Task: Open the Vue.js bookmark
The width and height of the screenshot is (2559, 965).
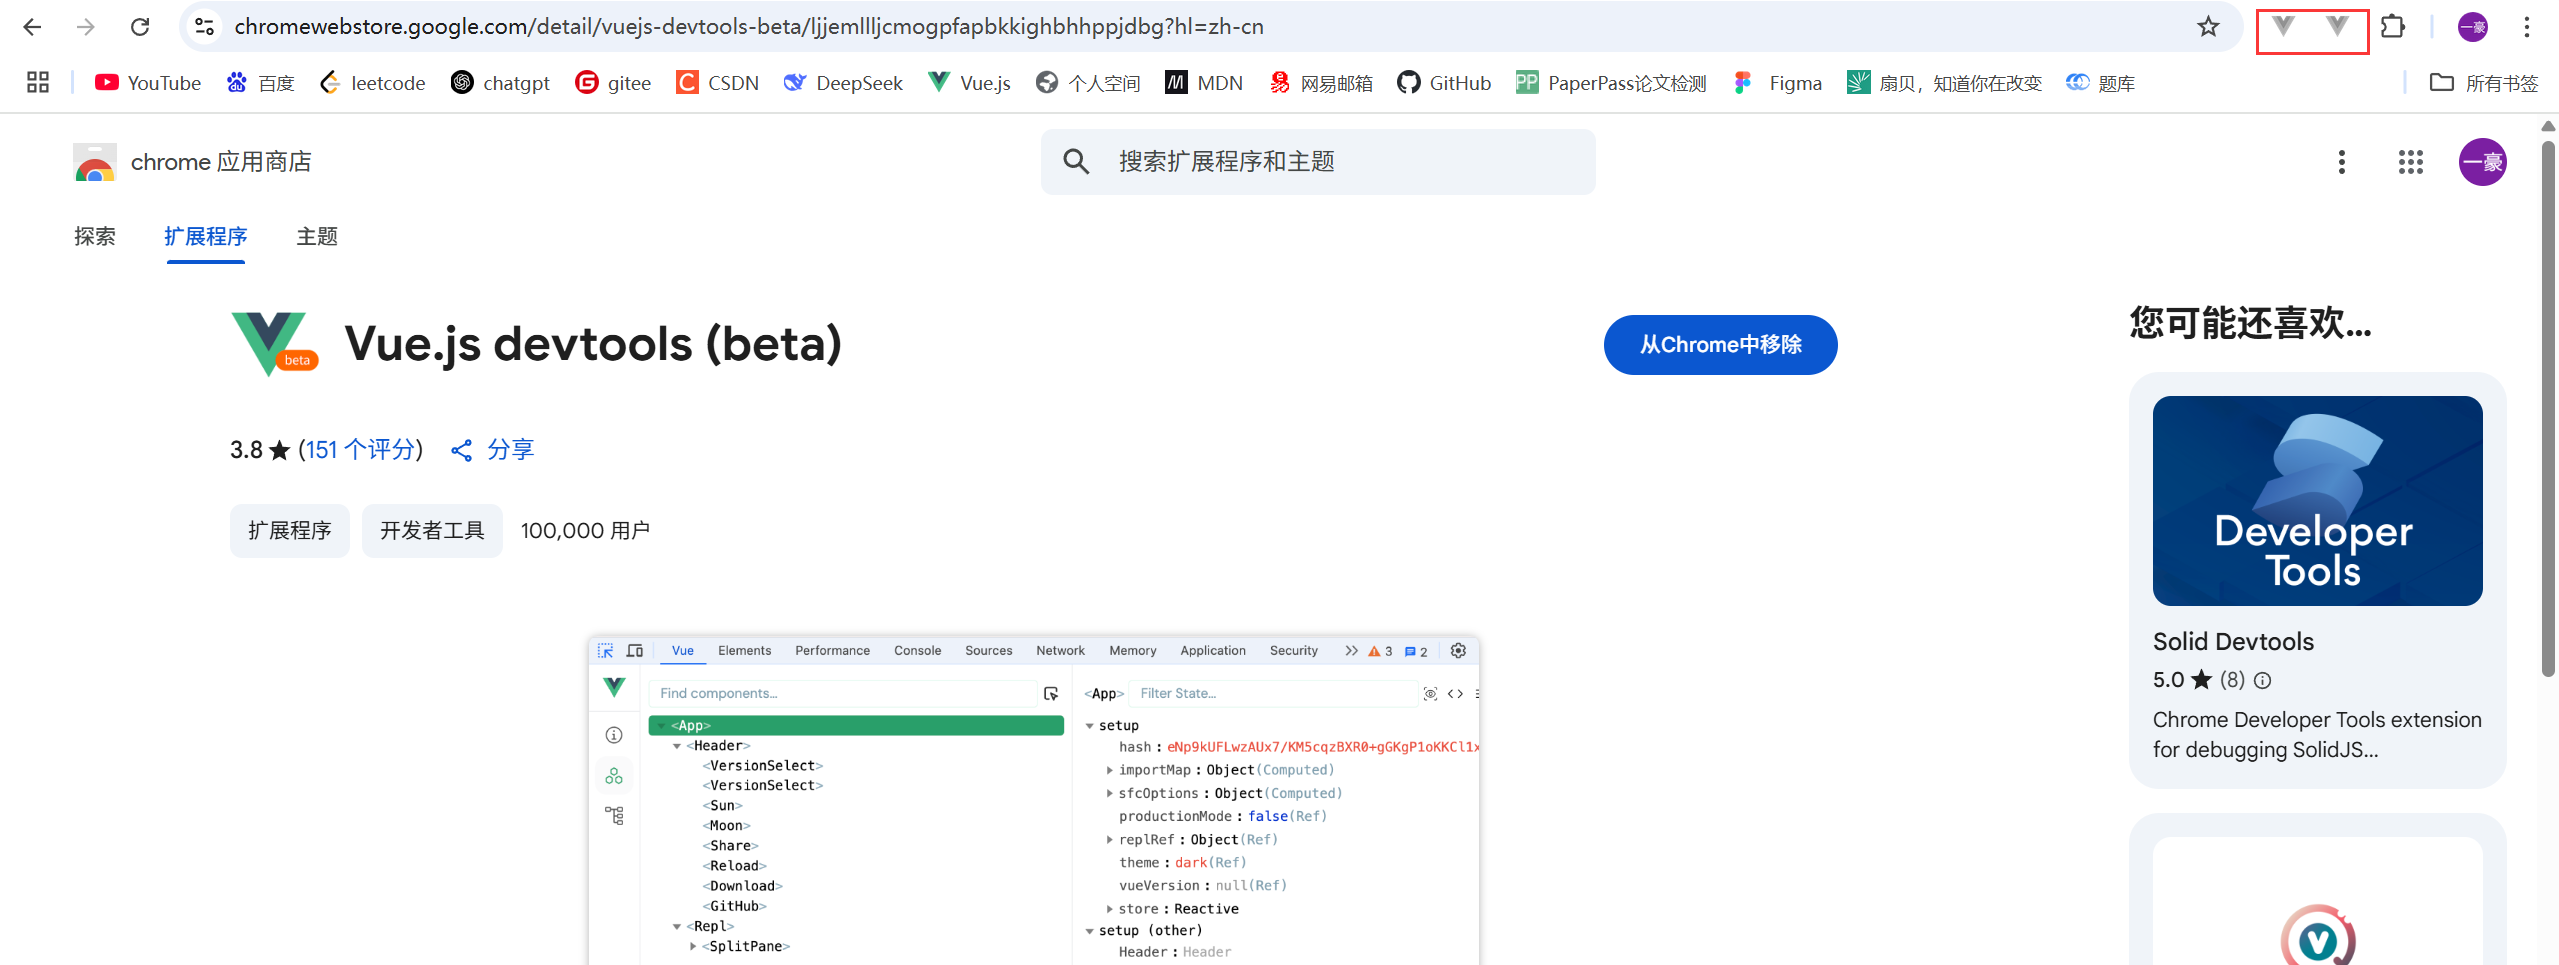Action: 969,83
